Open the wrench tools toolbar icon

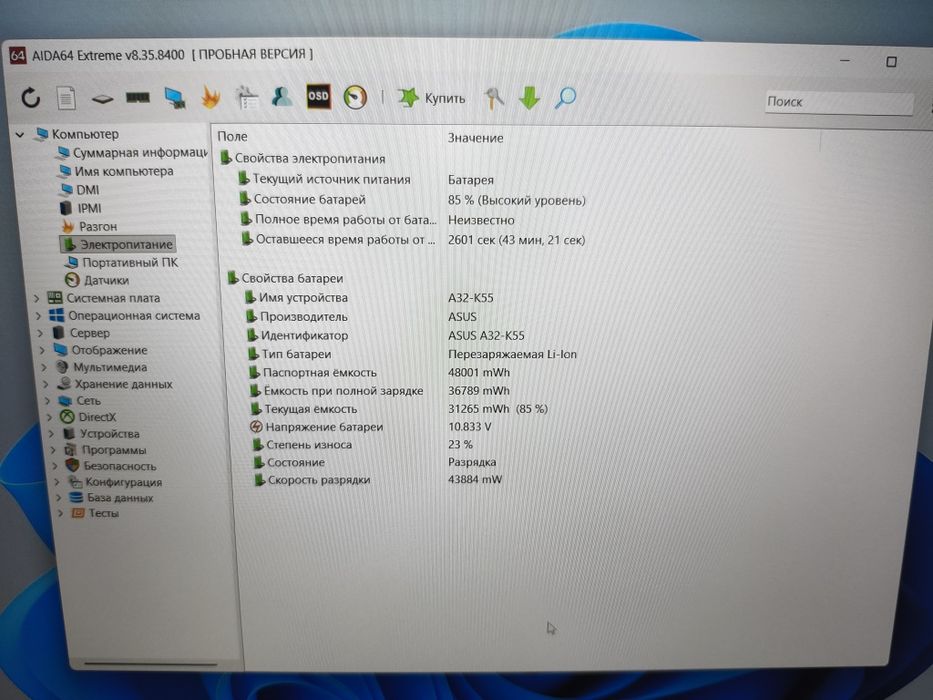[494, 98]
